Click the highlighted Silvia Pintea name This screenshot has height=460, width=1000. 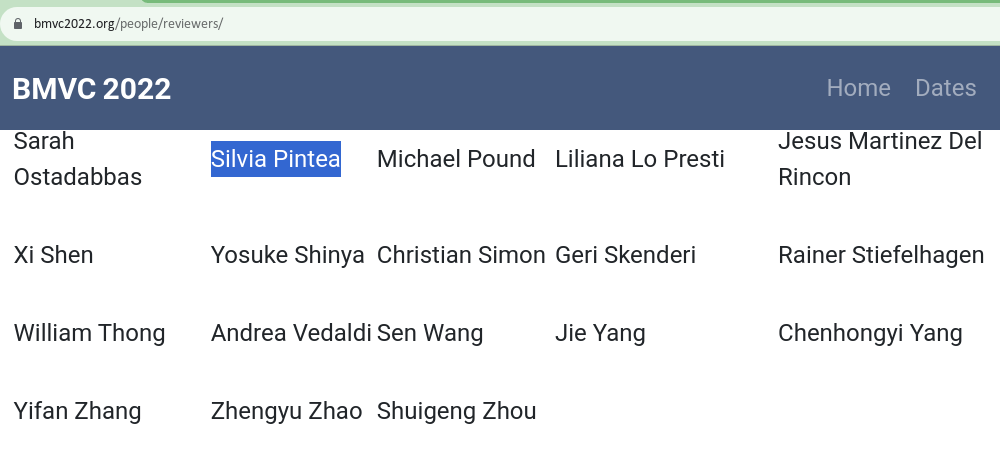(x=276, y=159)
